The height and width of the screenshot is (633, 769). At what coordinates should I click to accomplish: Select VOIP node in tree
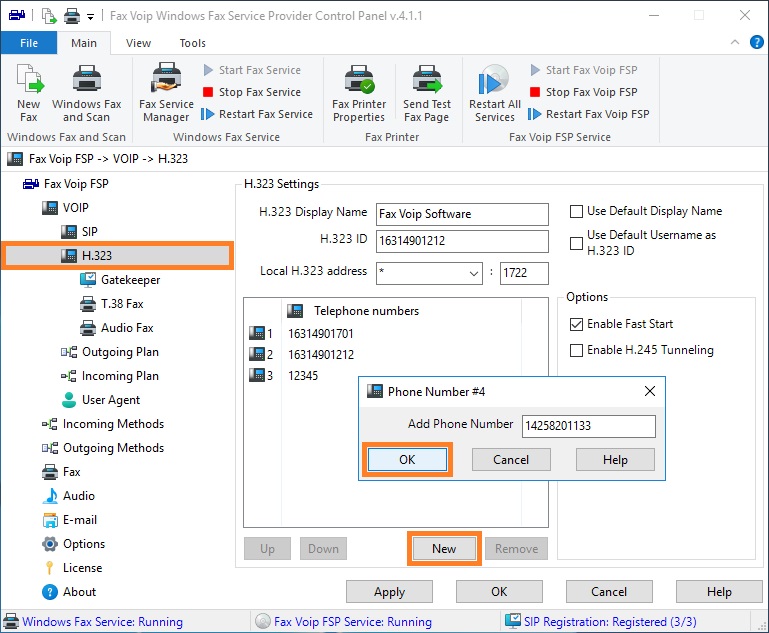pyautogui.click(x=65, y=208)
